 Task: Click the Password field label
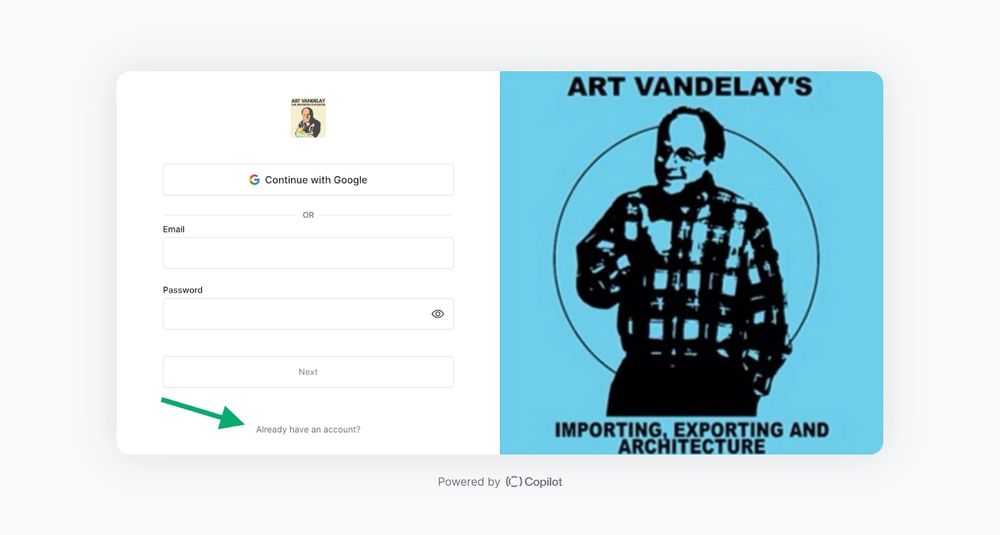[182, 289]
